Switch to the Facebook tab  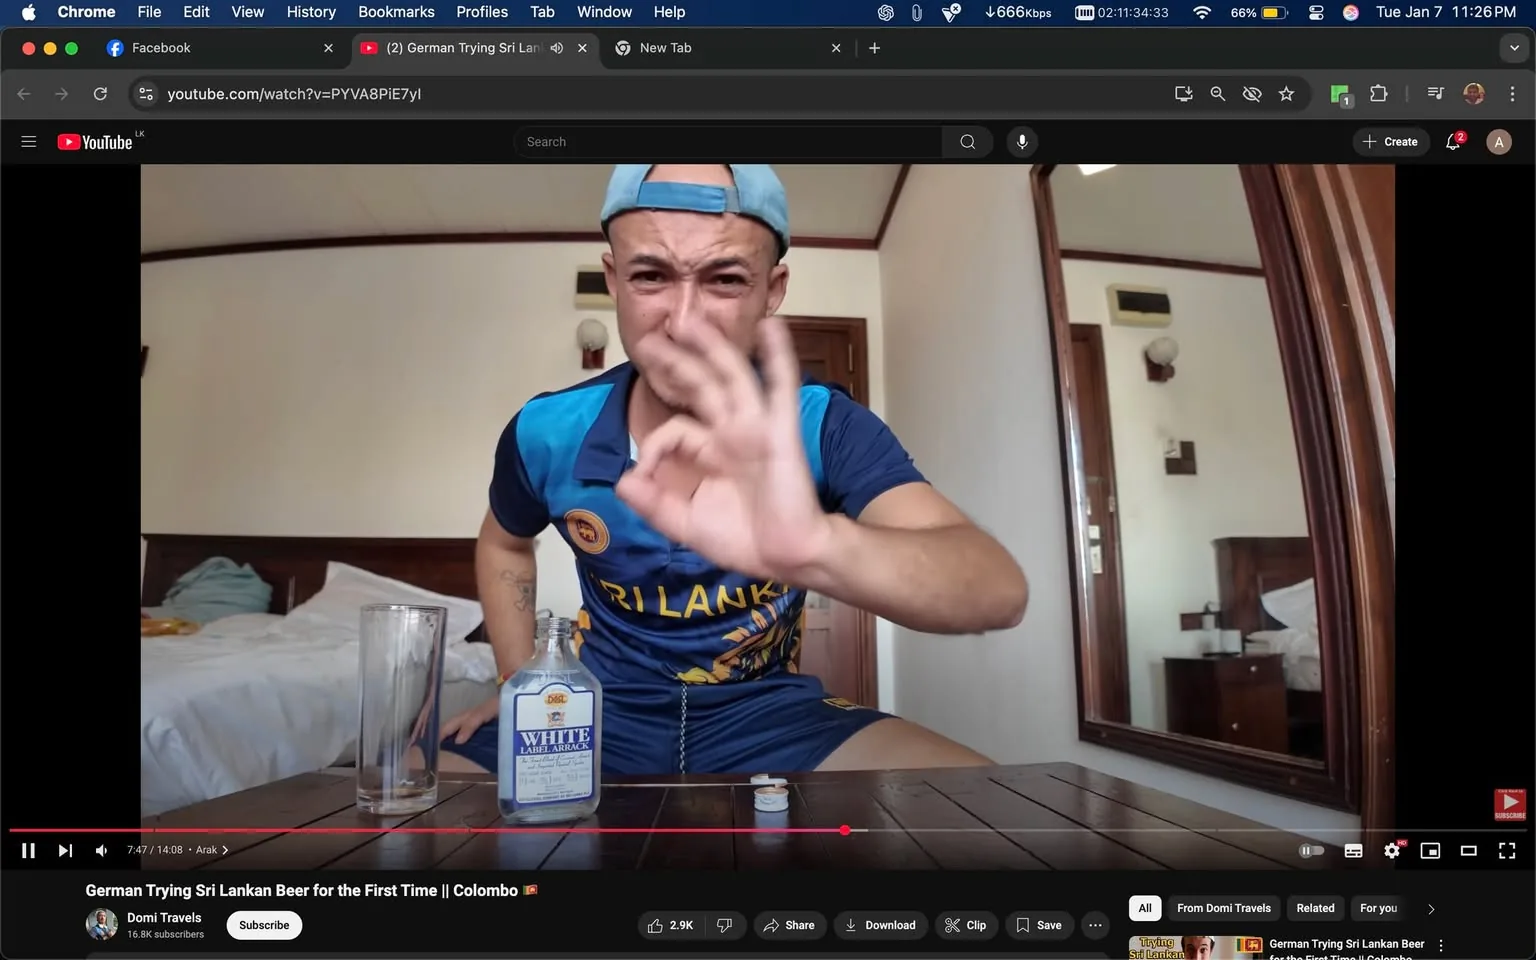point(200,47)
